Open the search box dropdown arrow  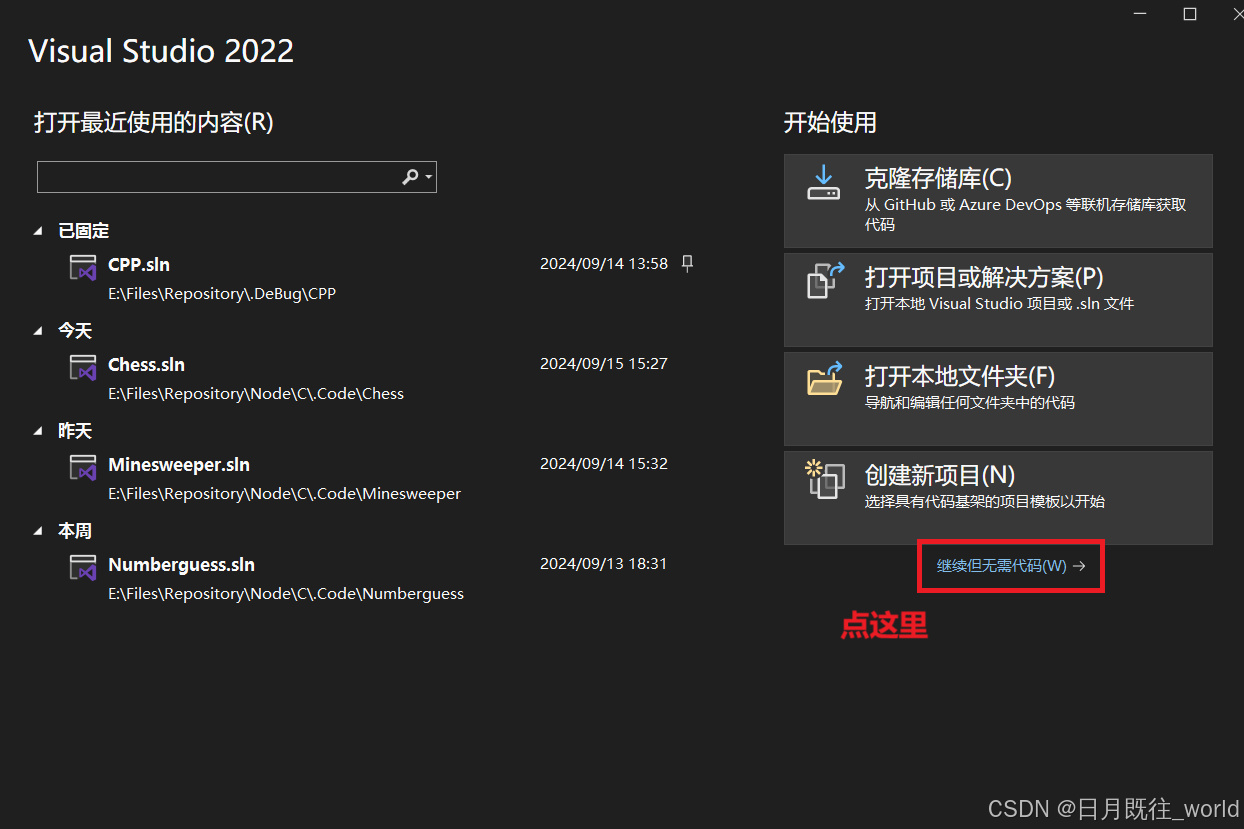point(429,177)
